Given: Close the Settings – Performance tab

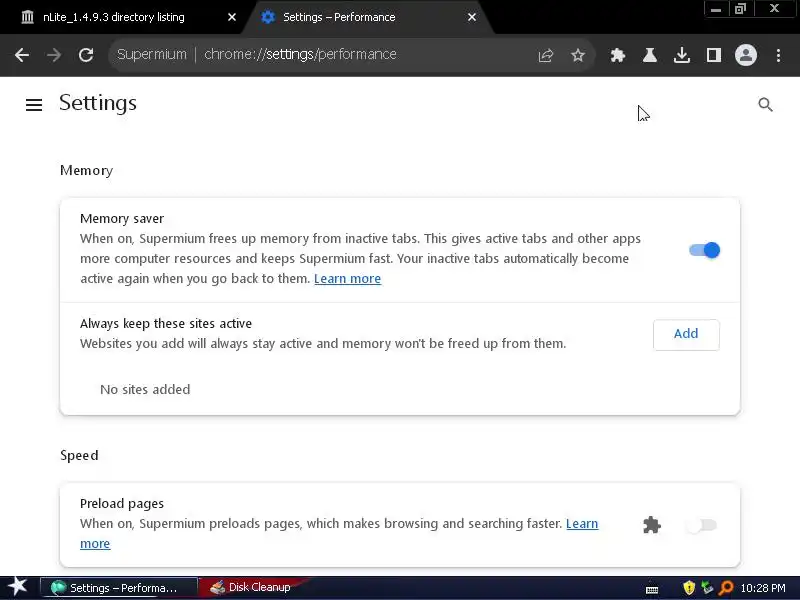Looking at the screenshot, I should tap(472, 17).
